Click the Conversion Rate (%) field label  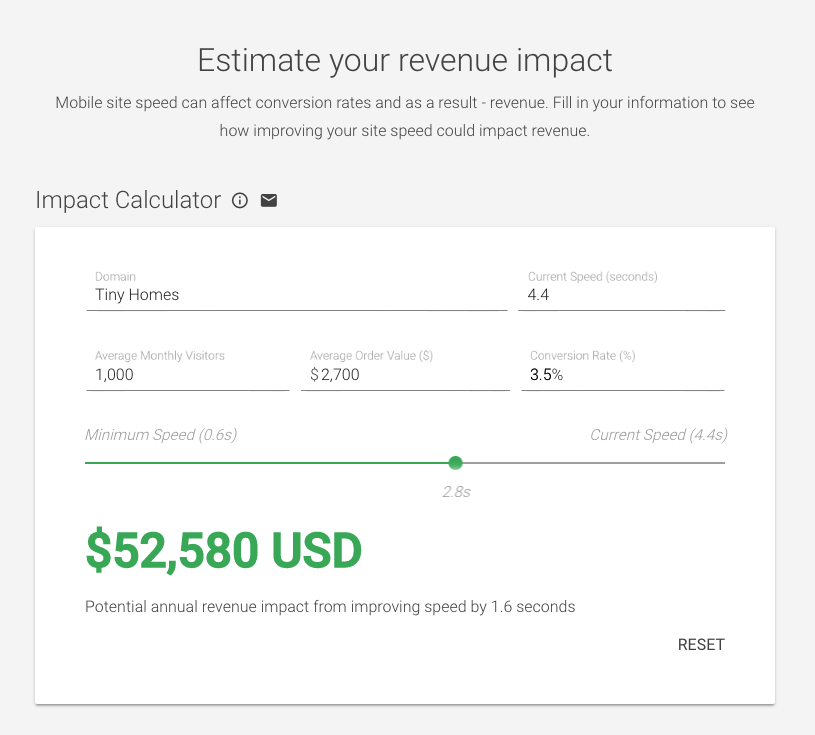click(582, 356)
